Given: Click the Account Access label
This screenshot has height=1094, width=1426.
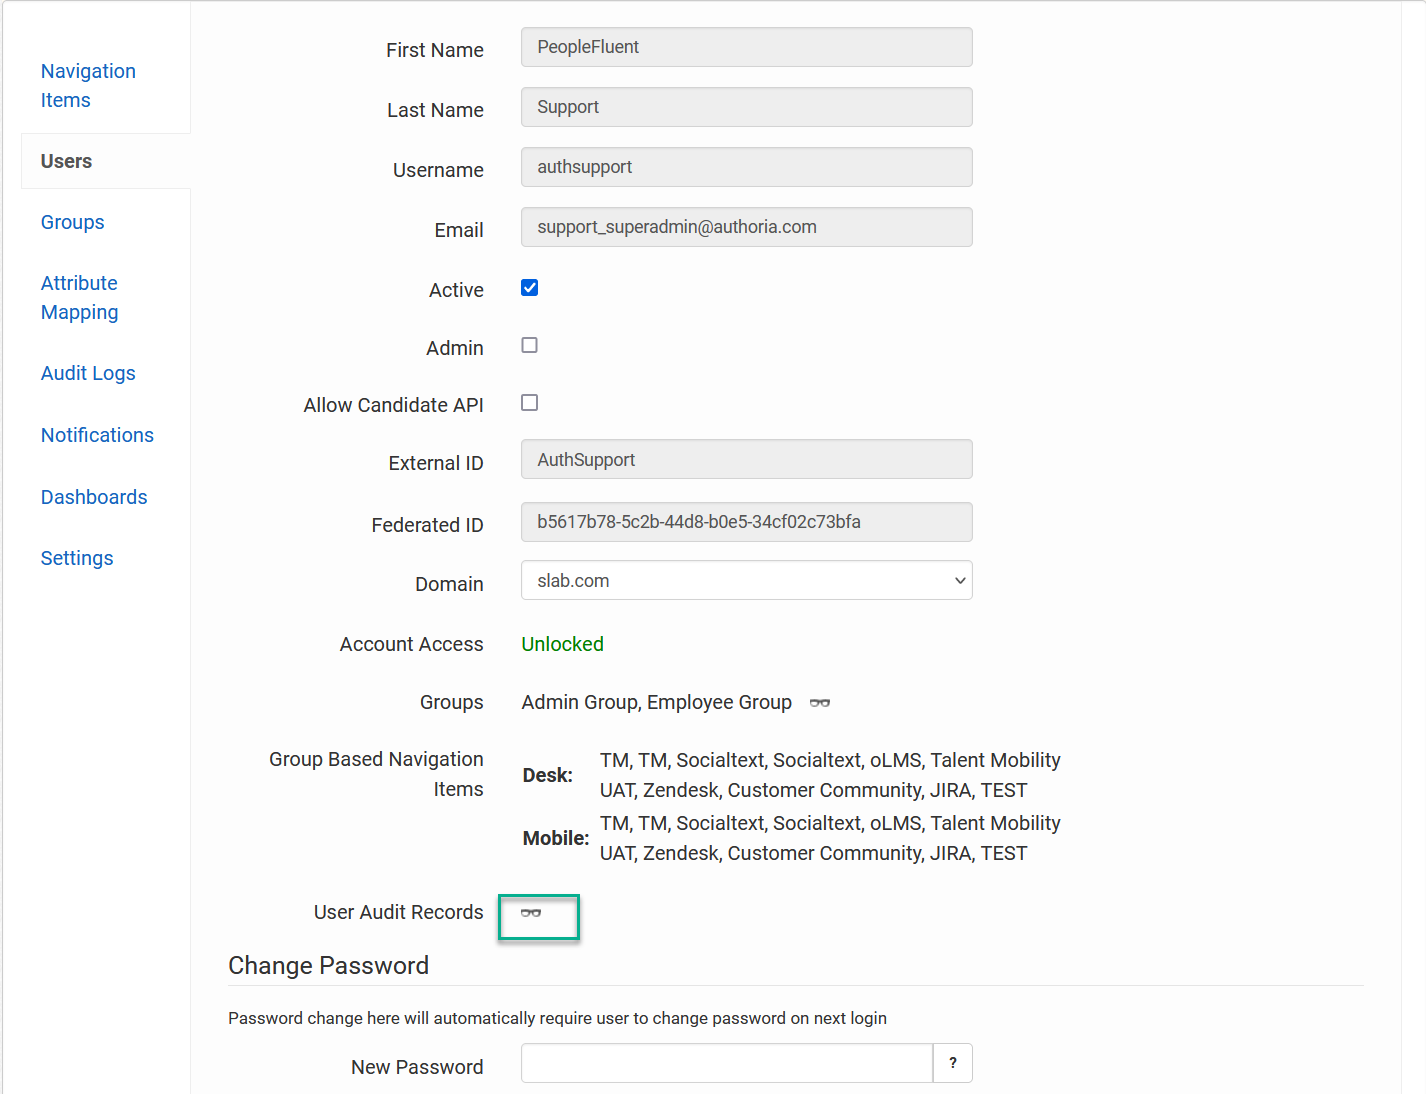Looking at the screenshot, I should coord(412,644).
